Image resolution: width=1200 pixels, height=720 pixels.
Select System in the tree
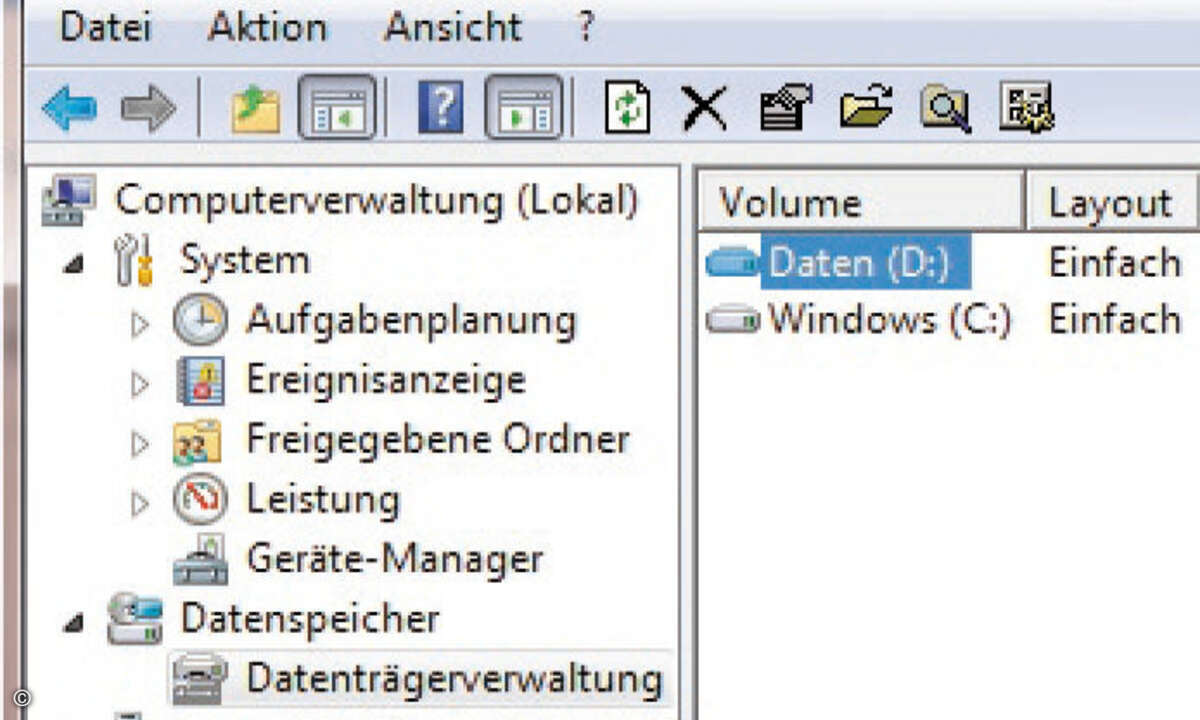pos(245,261)
